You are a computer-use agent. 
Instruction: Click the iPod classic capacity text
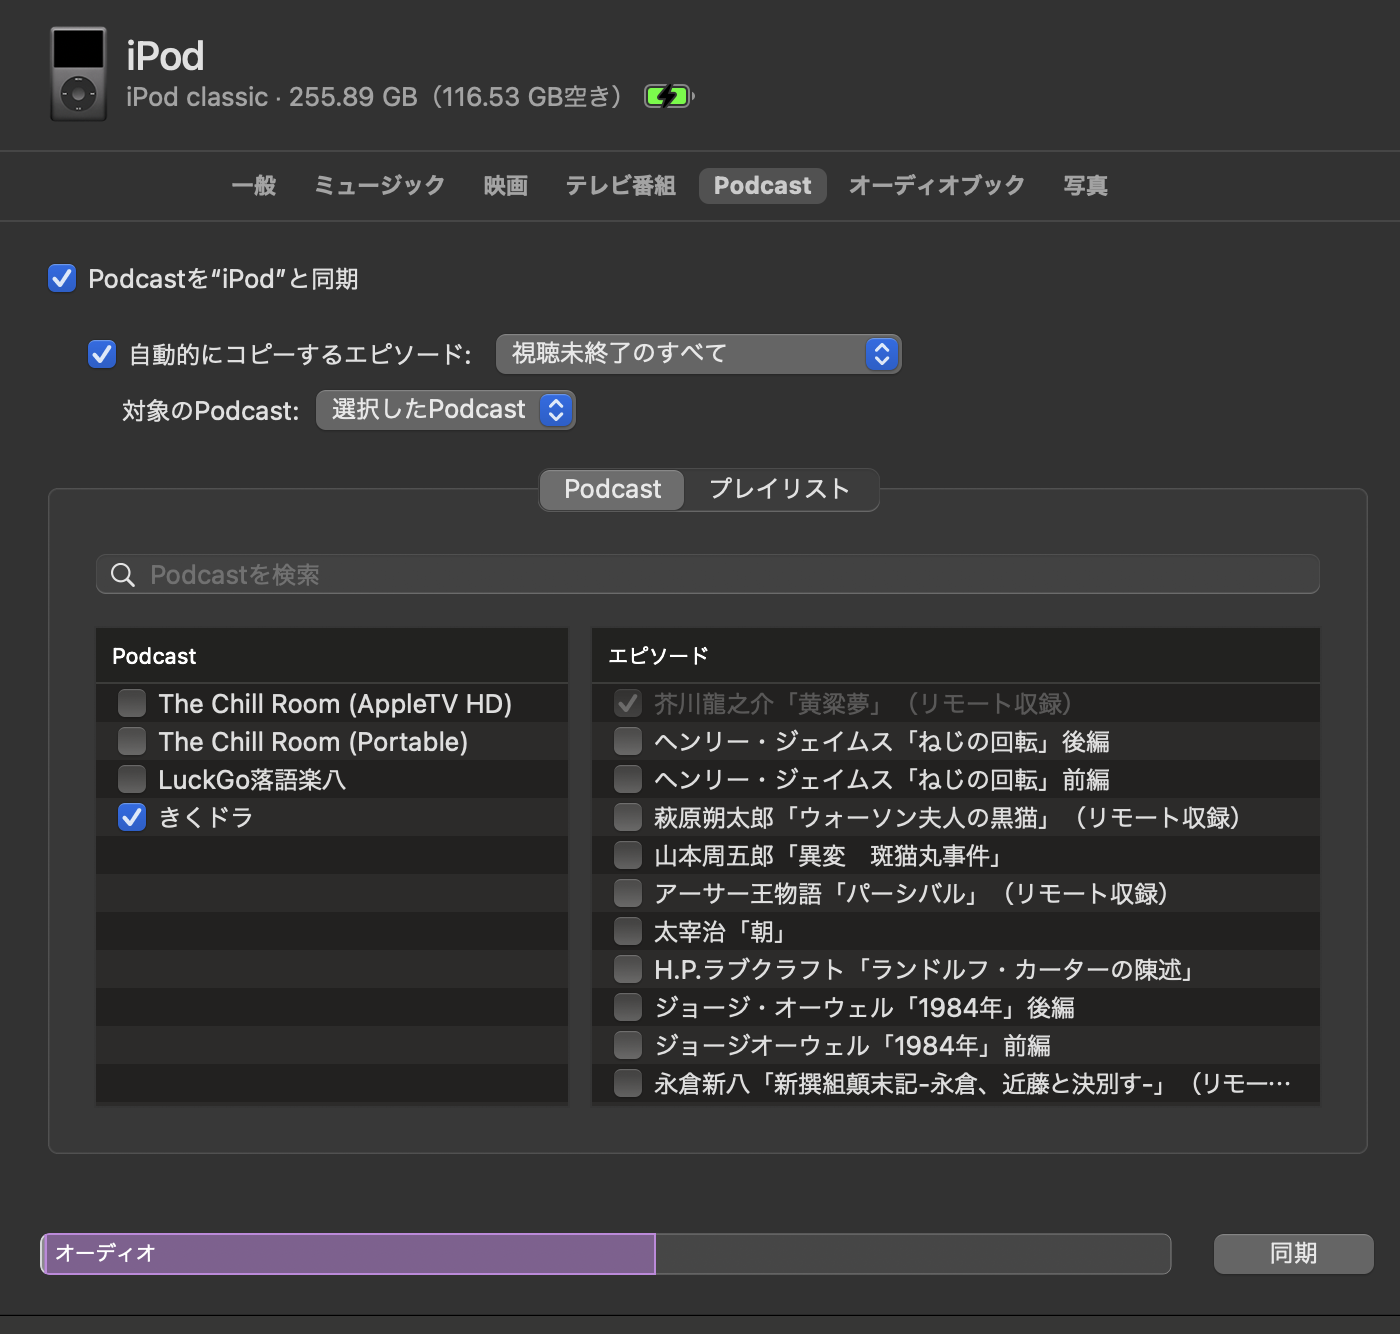click(x=374, y=97)
